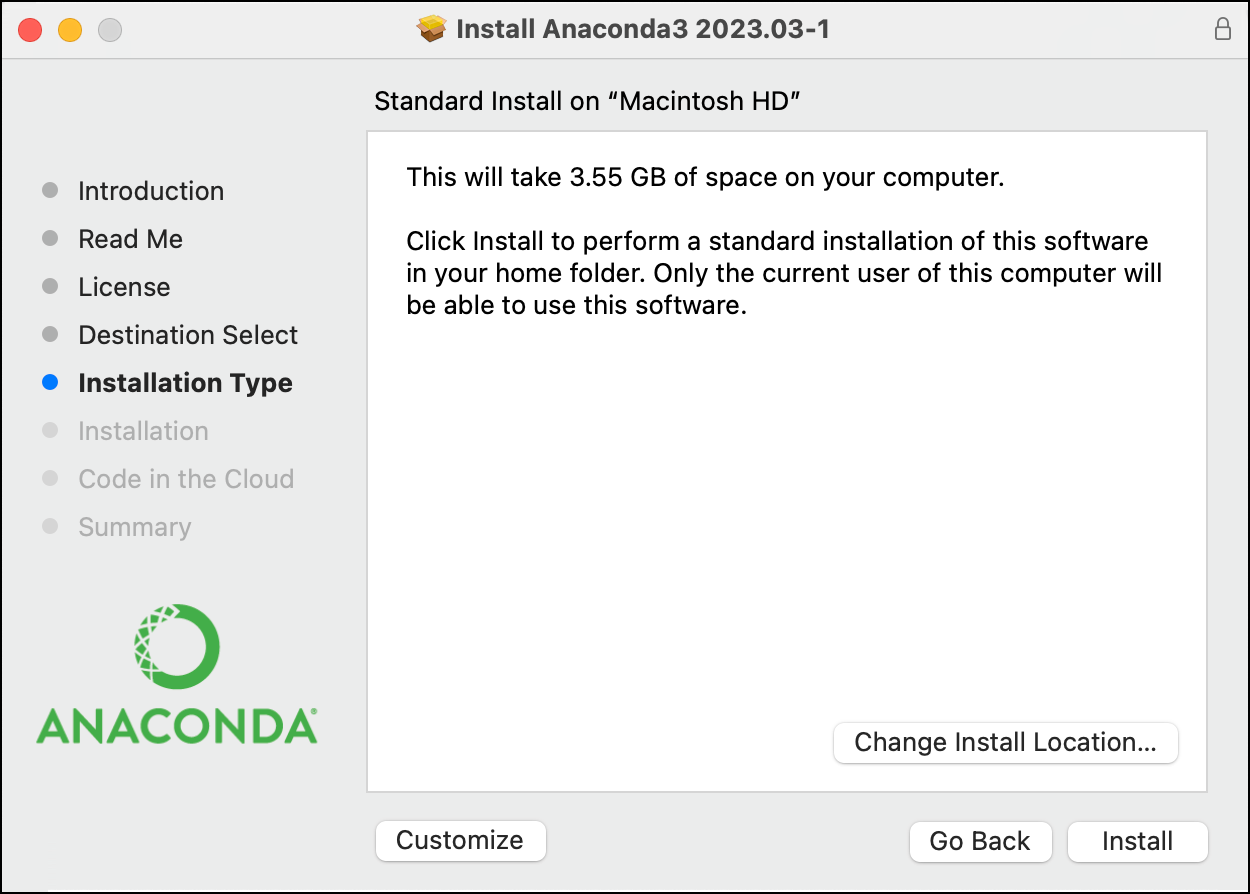
Task: Click the Anaconda package box icon
Action: (x=432, y=30)
